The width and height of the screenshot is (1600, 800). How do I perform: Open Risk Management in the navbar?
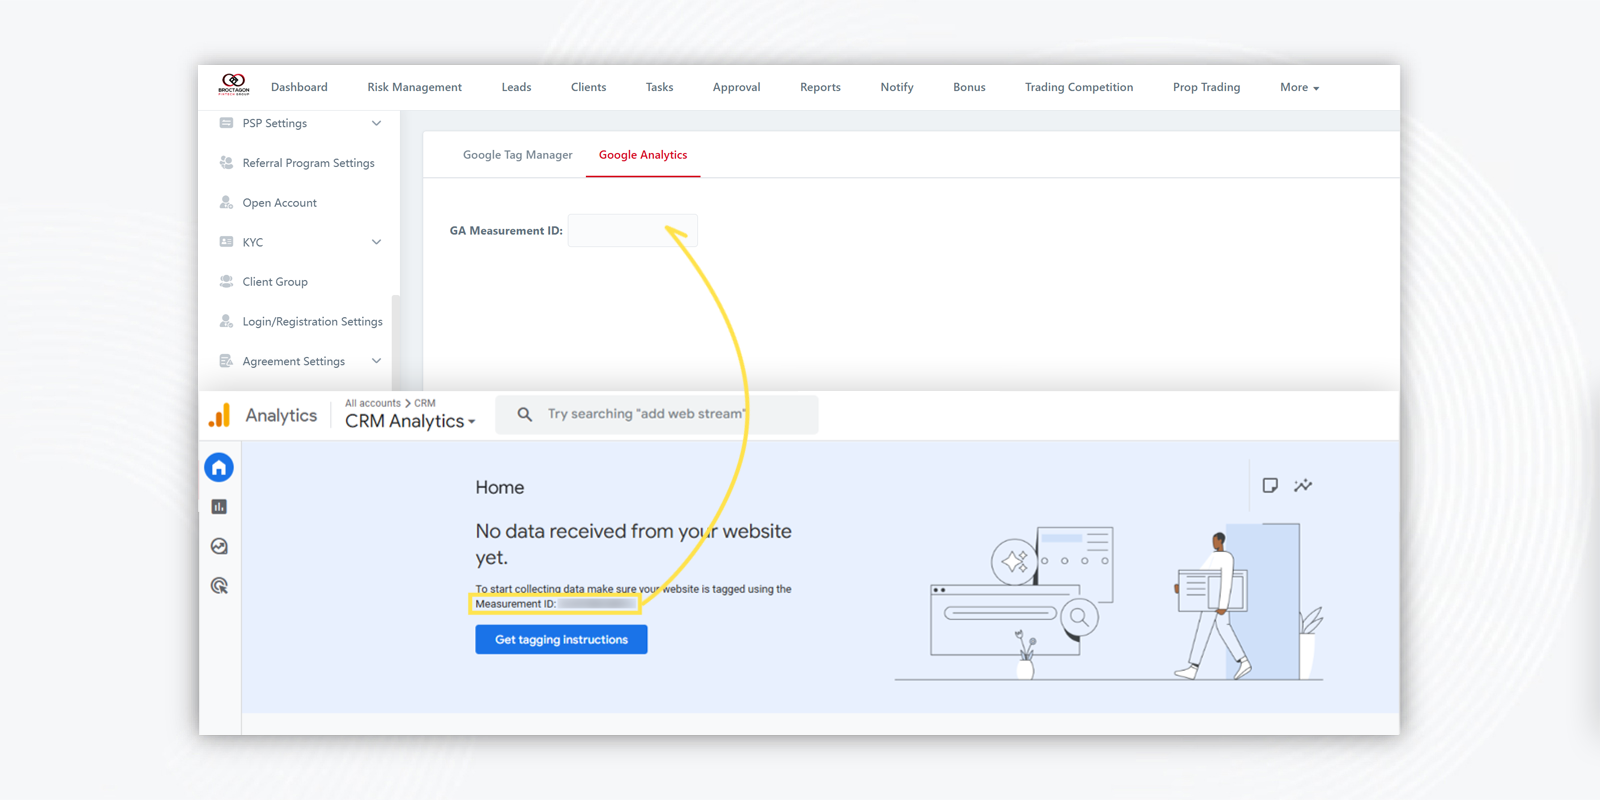(414, 87)
